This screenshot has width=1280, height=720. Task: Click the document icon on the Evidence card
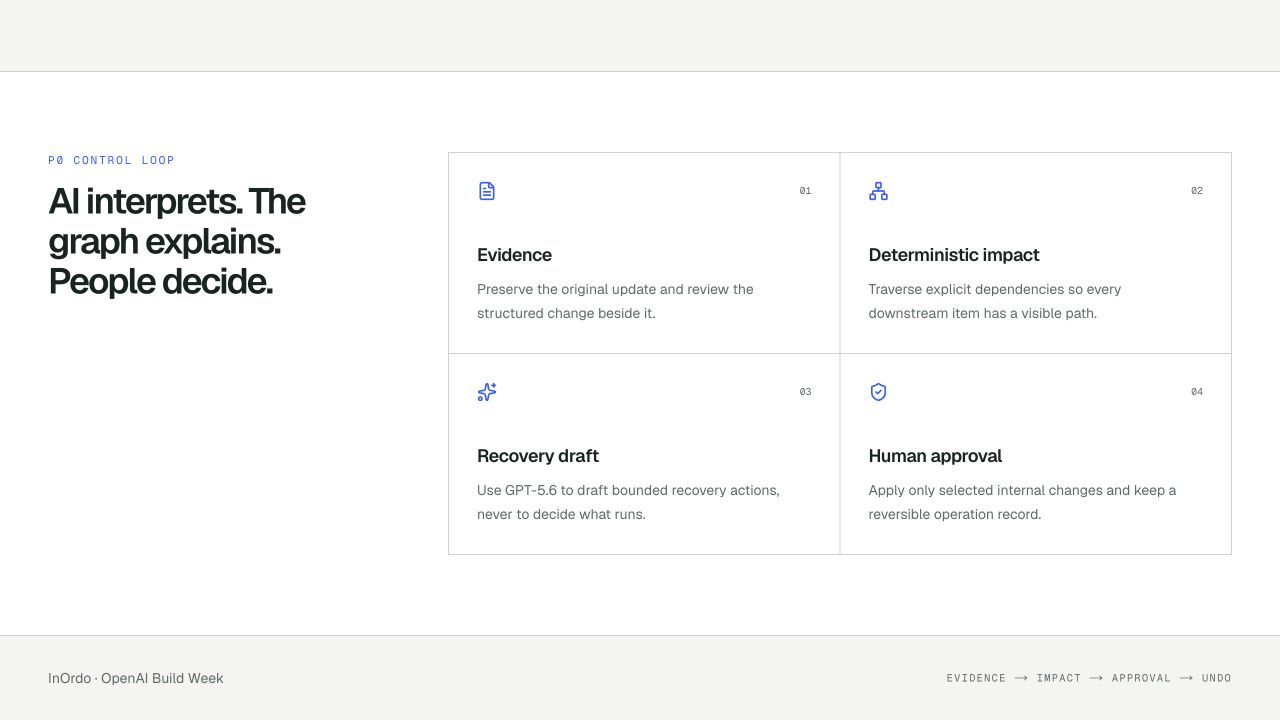(x=487, y=191)
